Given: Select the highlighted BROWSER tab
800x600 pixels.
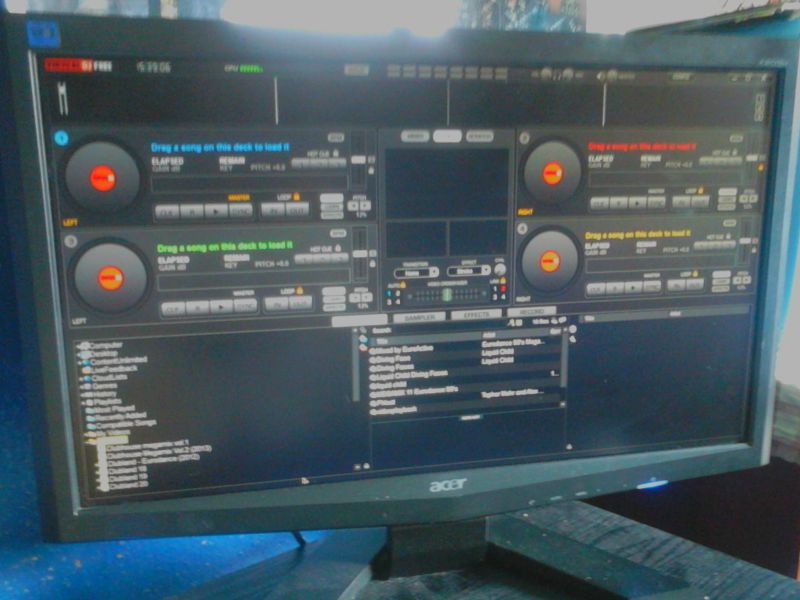Looking at the screenshot, I should (359, 320).
